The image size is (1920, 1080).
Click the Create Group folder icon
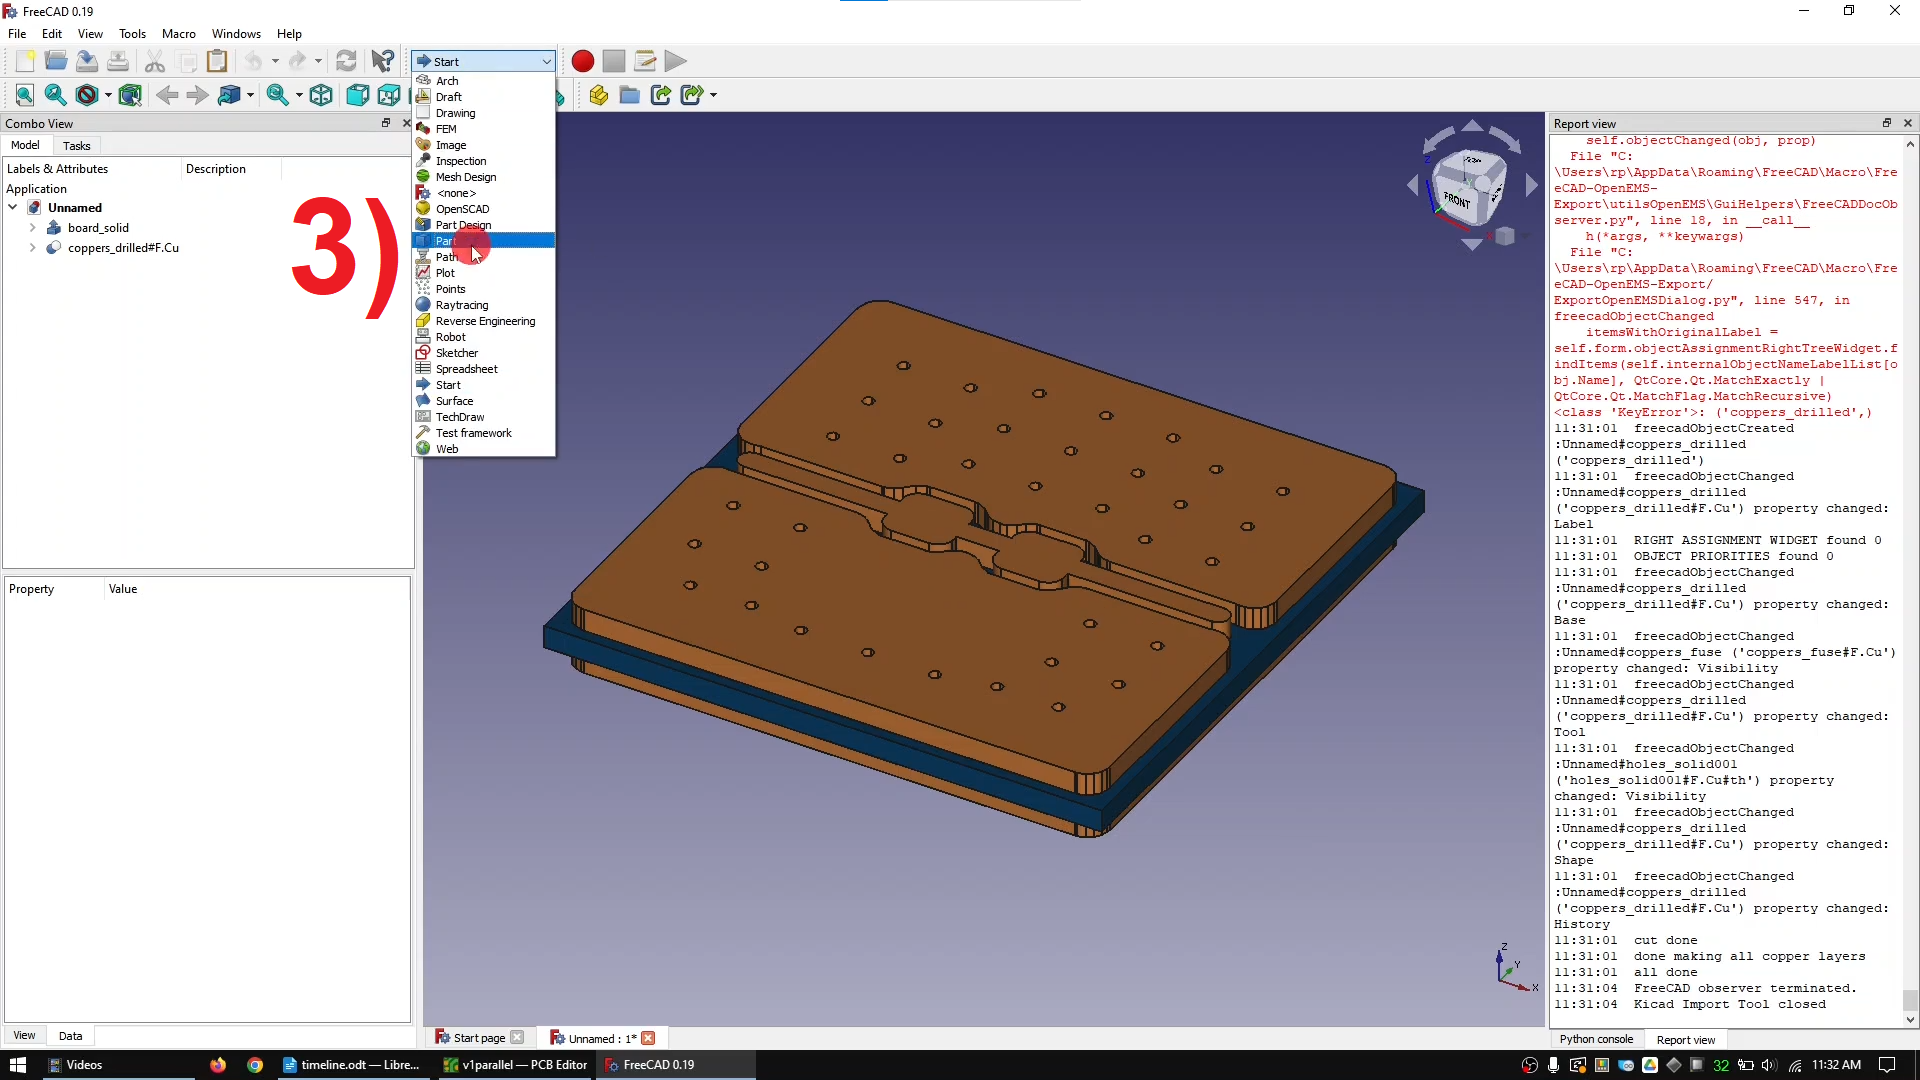click(x=630, y=95)
